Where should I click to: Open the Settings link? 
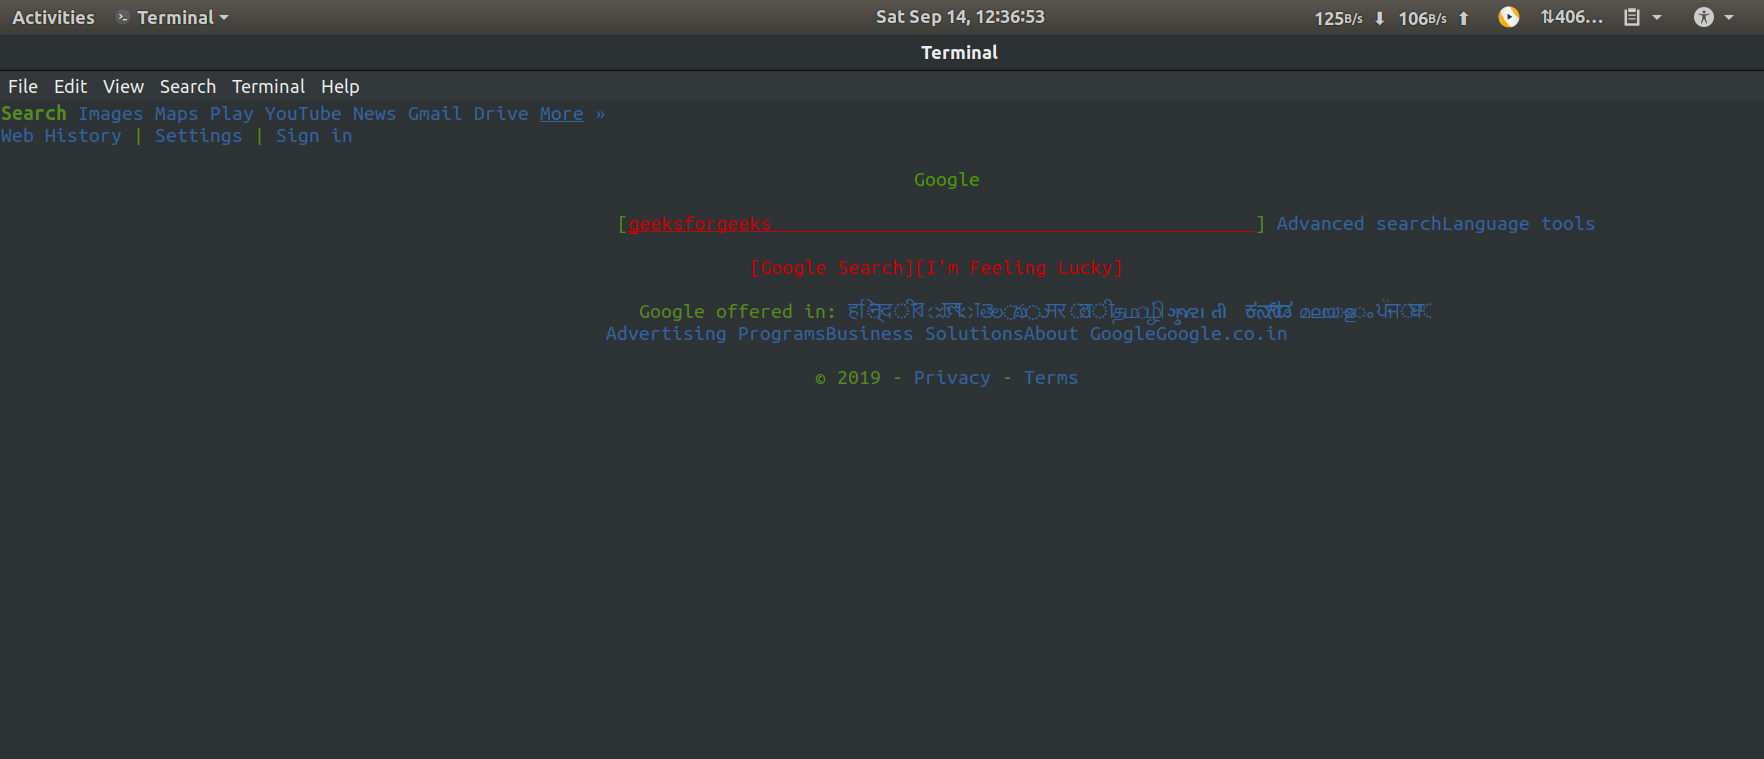click(198, 136)
